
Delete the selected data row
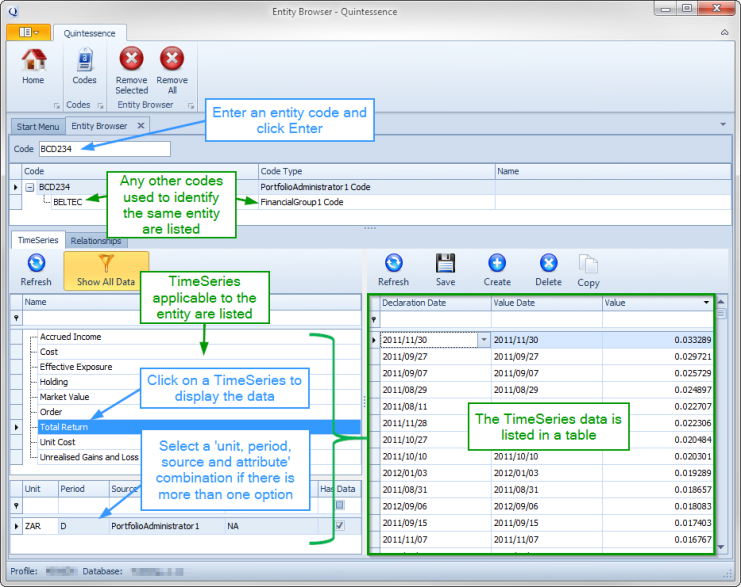[548, 270]
